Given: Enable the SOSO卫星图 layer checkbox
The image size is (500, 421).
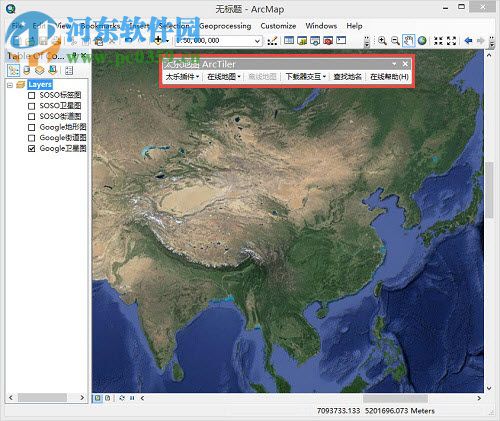Looking at the screenshot, I should (x=32, y=106).
